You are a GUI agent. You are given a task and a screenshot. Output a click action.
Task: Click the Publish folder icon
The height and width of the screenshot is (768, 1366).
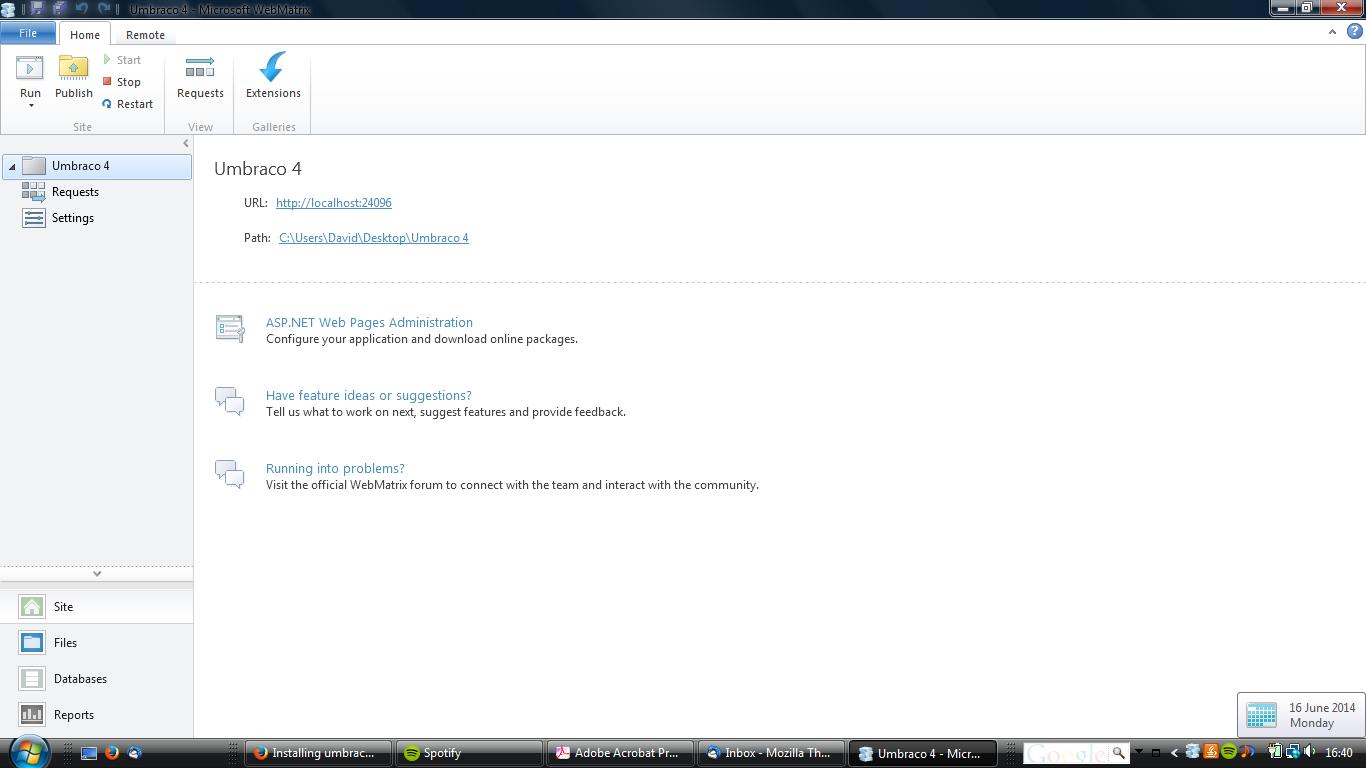pos(73,68)
